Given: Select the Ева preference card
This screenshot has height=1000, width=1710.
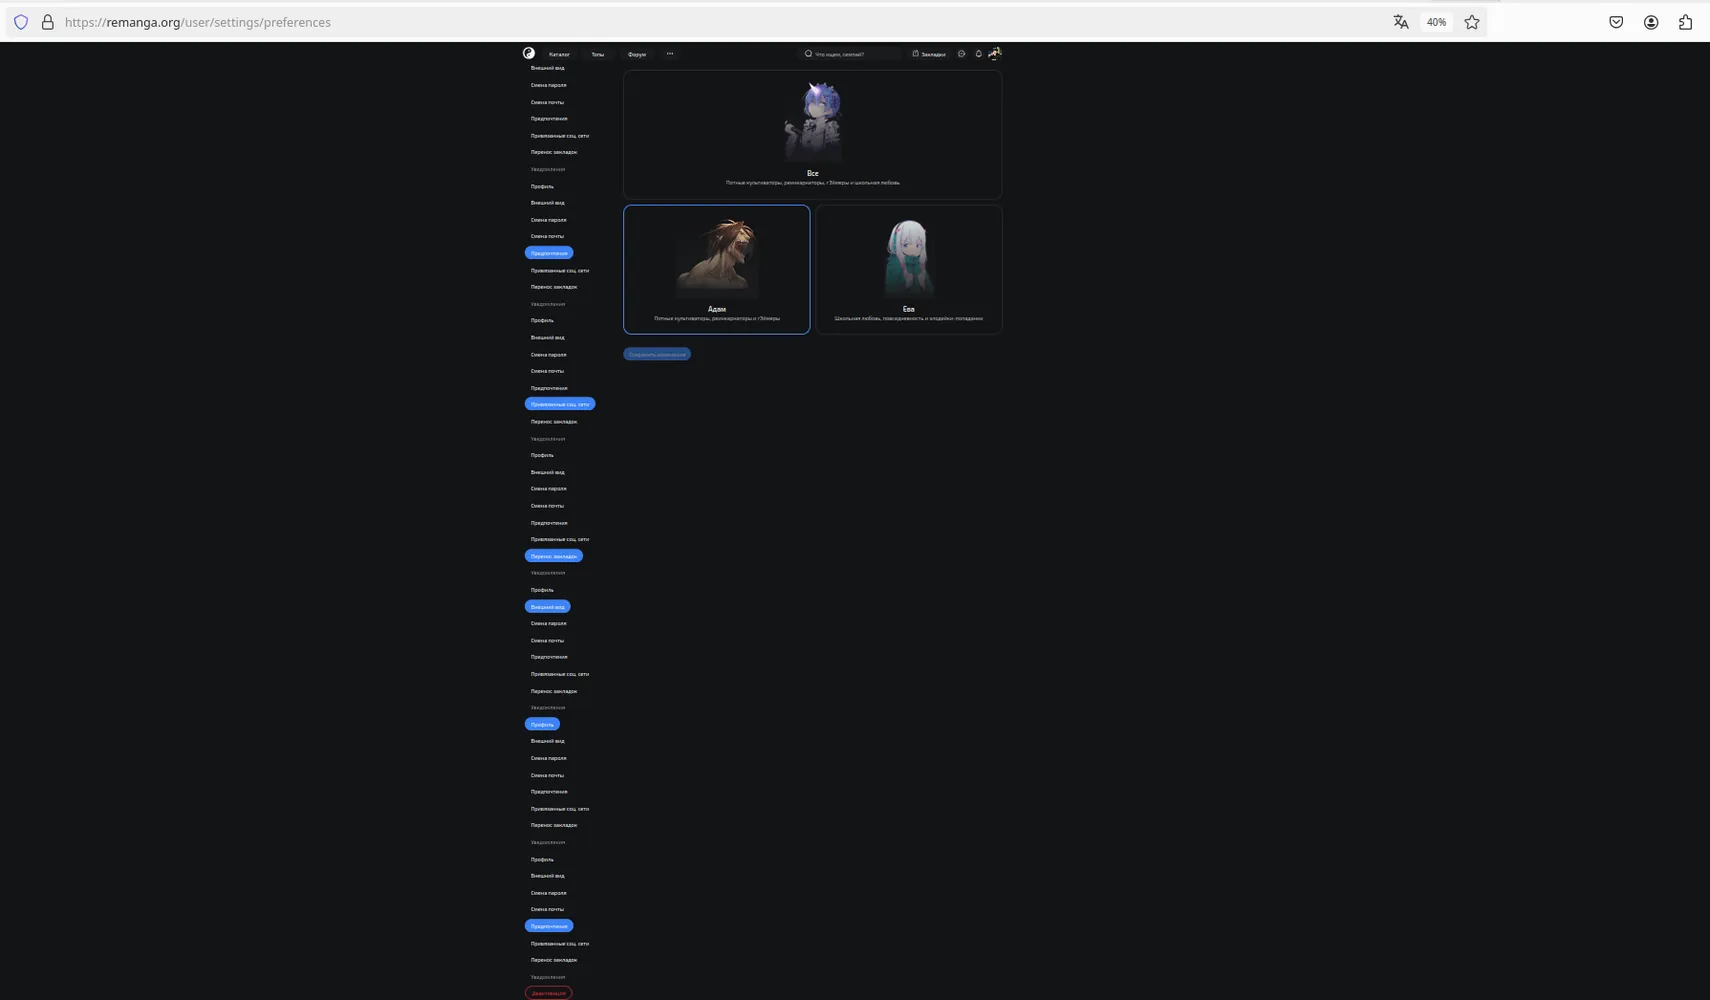Looking at the screenshot, I should (909, 269).
